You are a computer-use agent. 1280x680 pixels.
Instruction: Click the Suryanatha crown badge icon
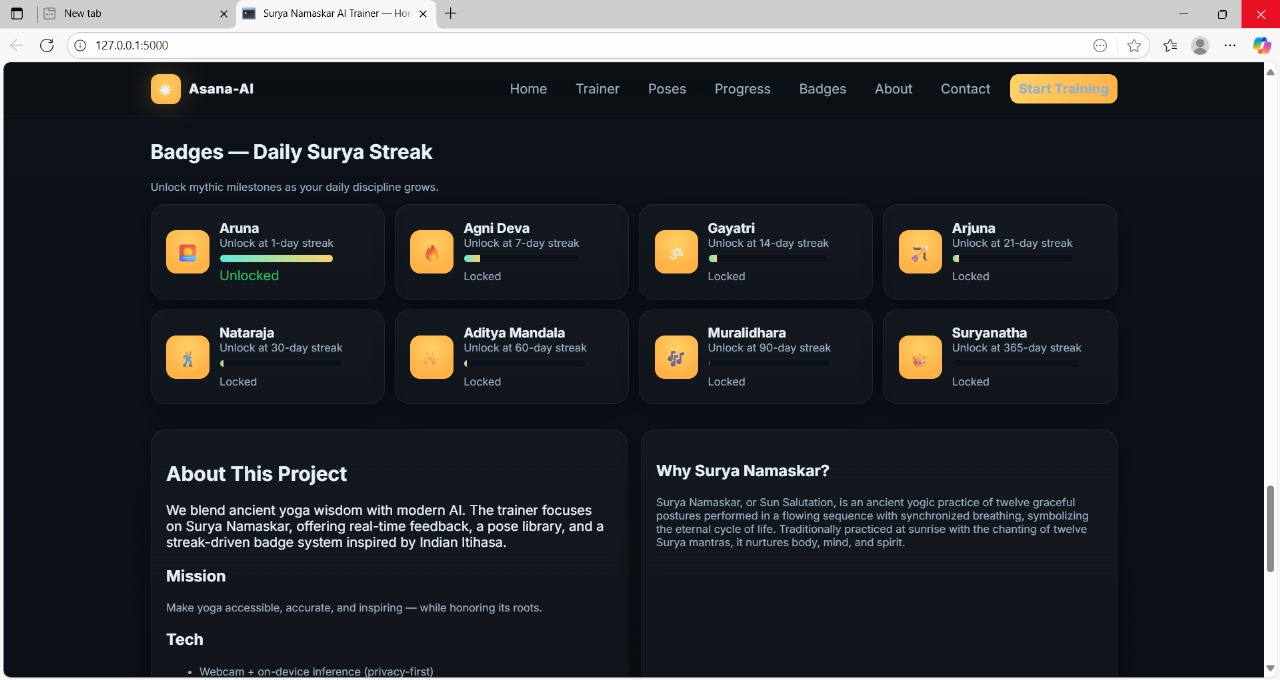coord(920,357)
